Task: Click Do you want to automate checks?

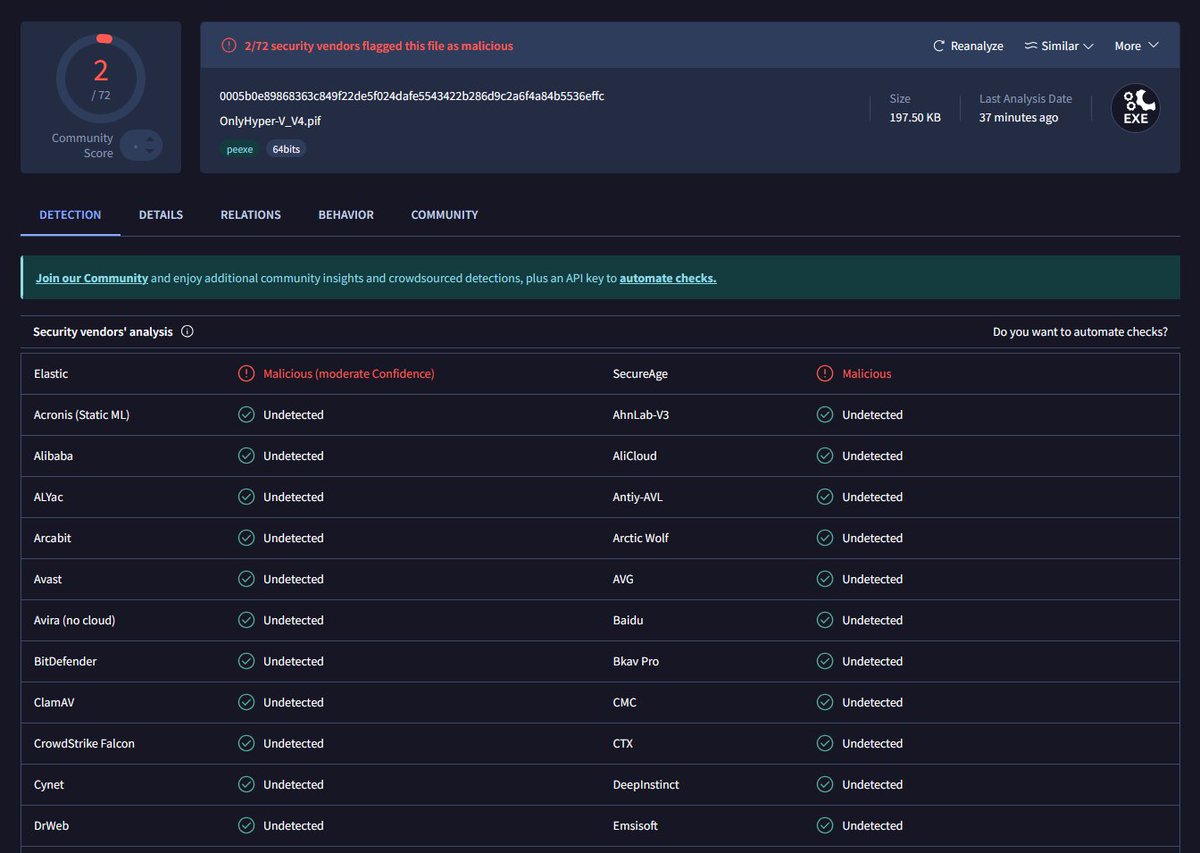Action: (x=1080, y=332)
